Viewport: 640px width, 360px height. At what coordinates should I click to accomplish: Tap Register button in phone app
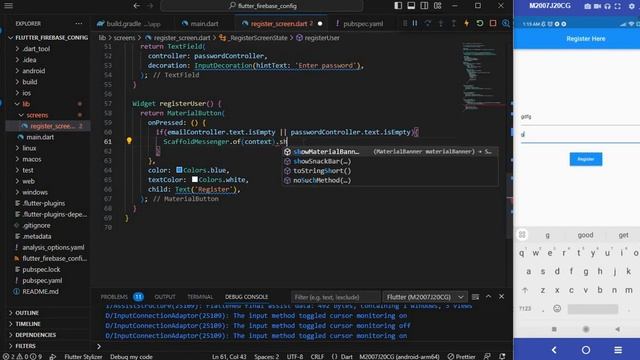click(x=586, y=159)
